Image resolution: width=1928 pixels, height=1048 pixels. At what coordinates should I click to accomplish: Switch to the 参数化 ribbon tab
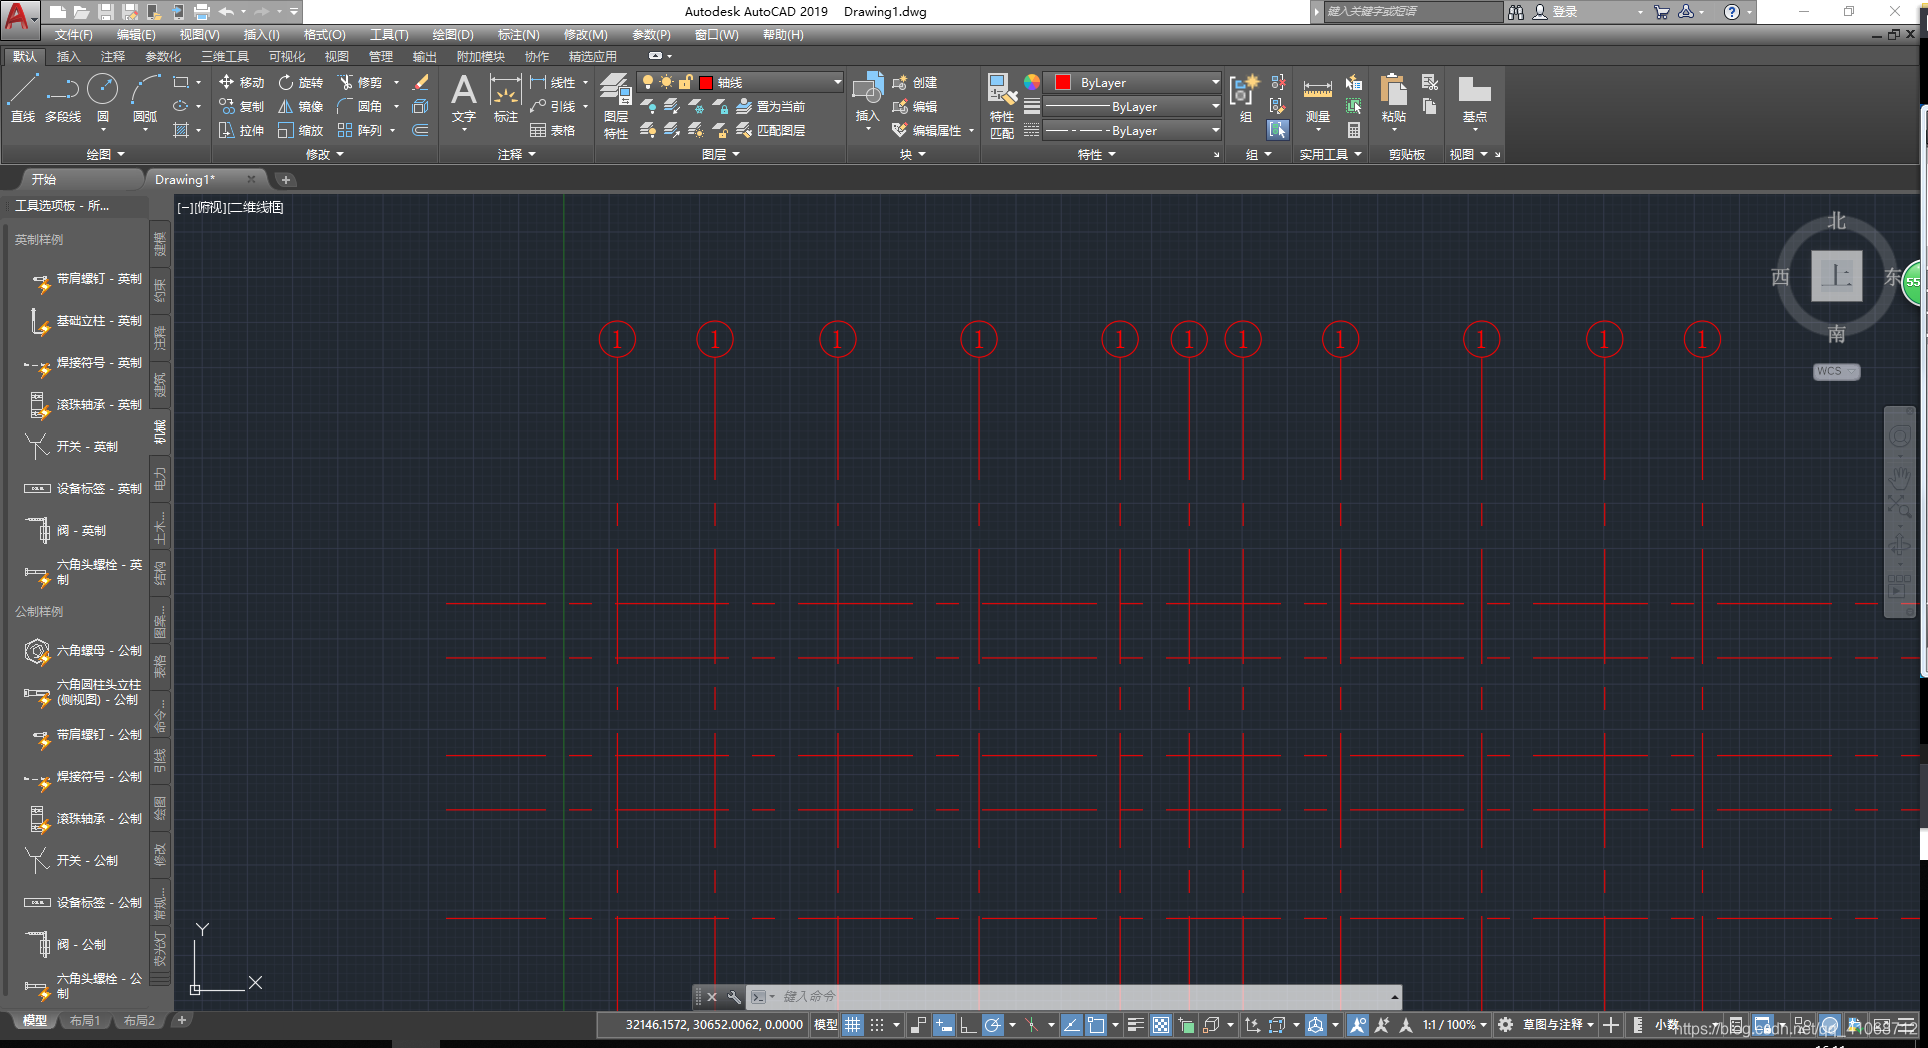pyautogui.click(x=163, y=56)
